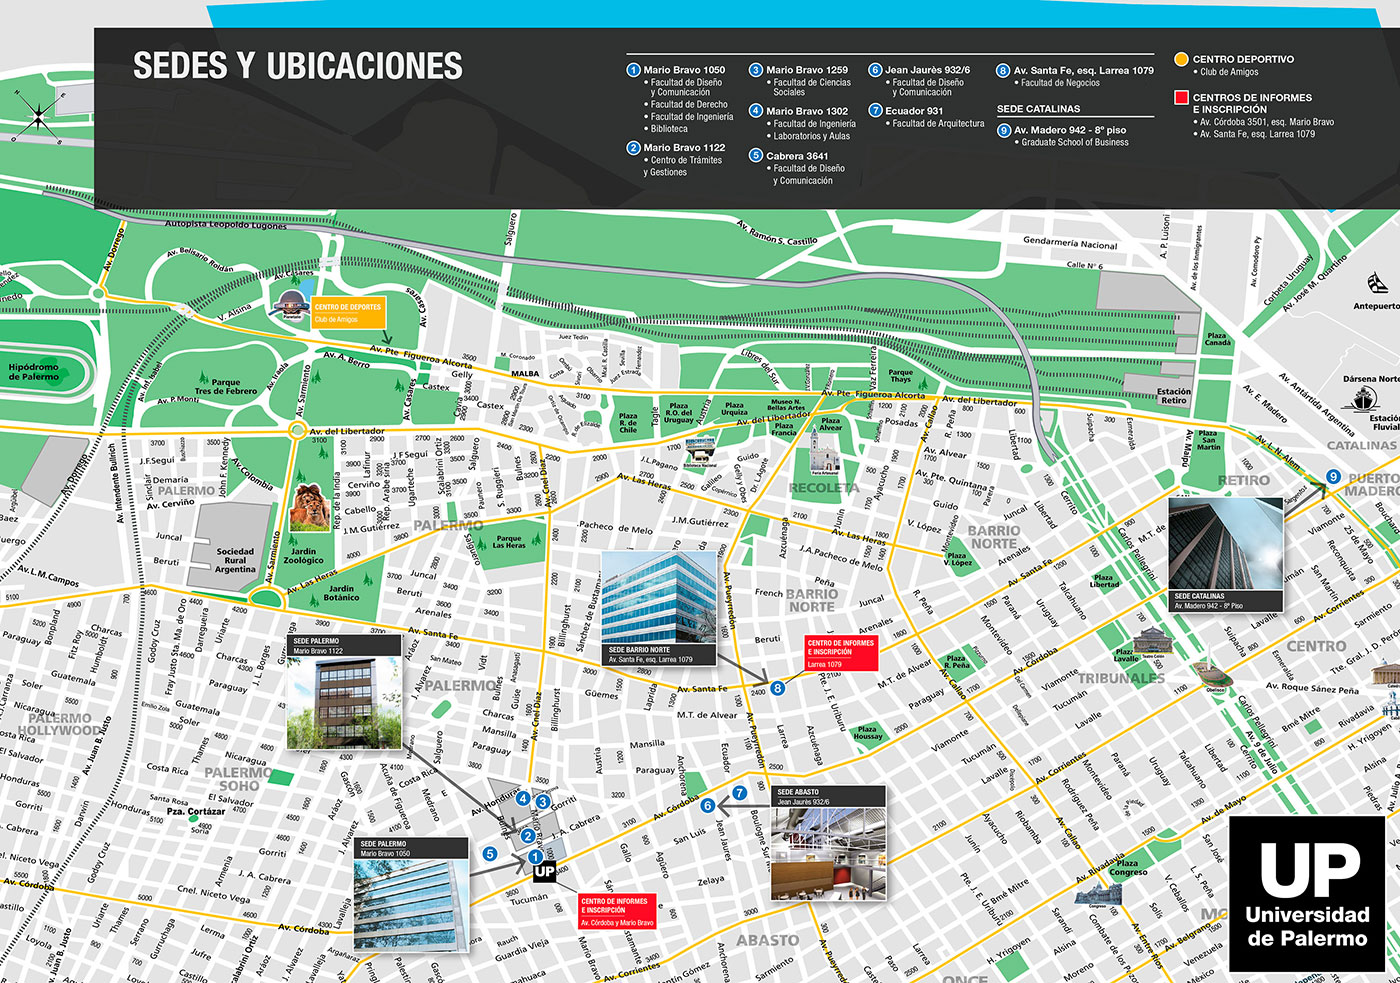Click the Plaza San Martín label
1400x983 pixels.
[1209, 440]
